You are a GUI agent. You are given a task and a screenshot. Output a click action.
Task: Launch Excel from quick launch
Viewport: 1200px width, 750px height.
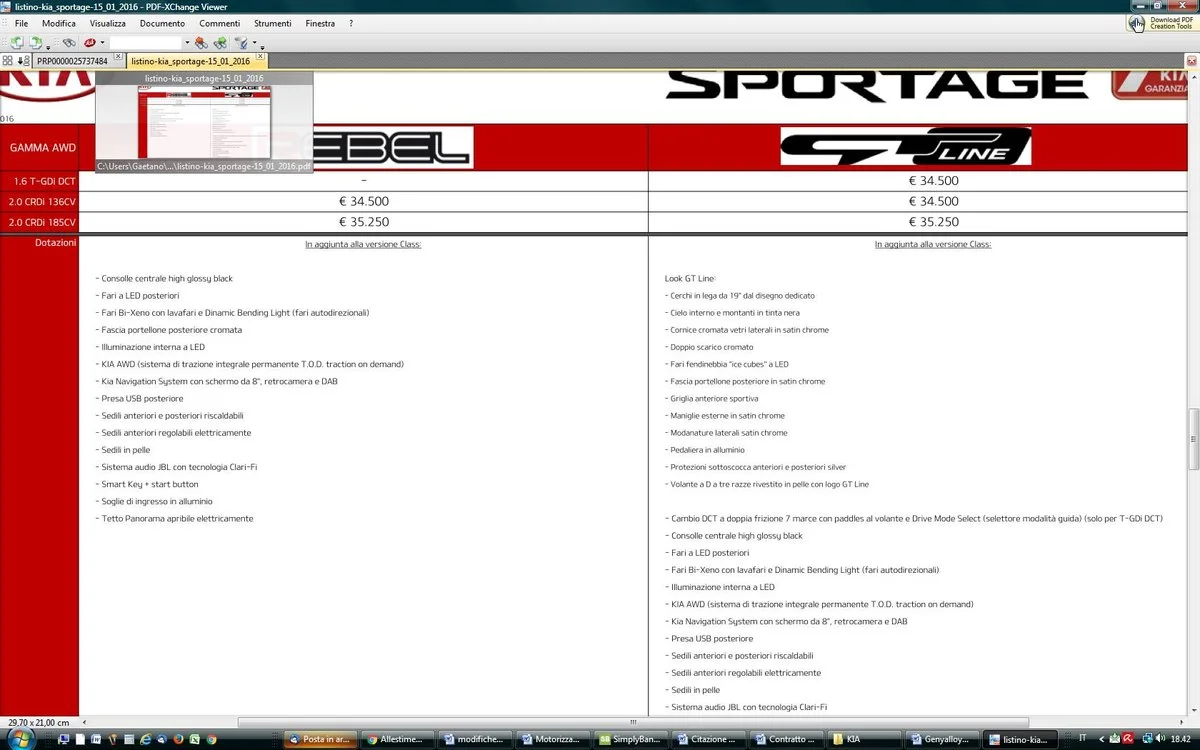(x=194, y=739)
